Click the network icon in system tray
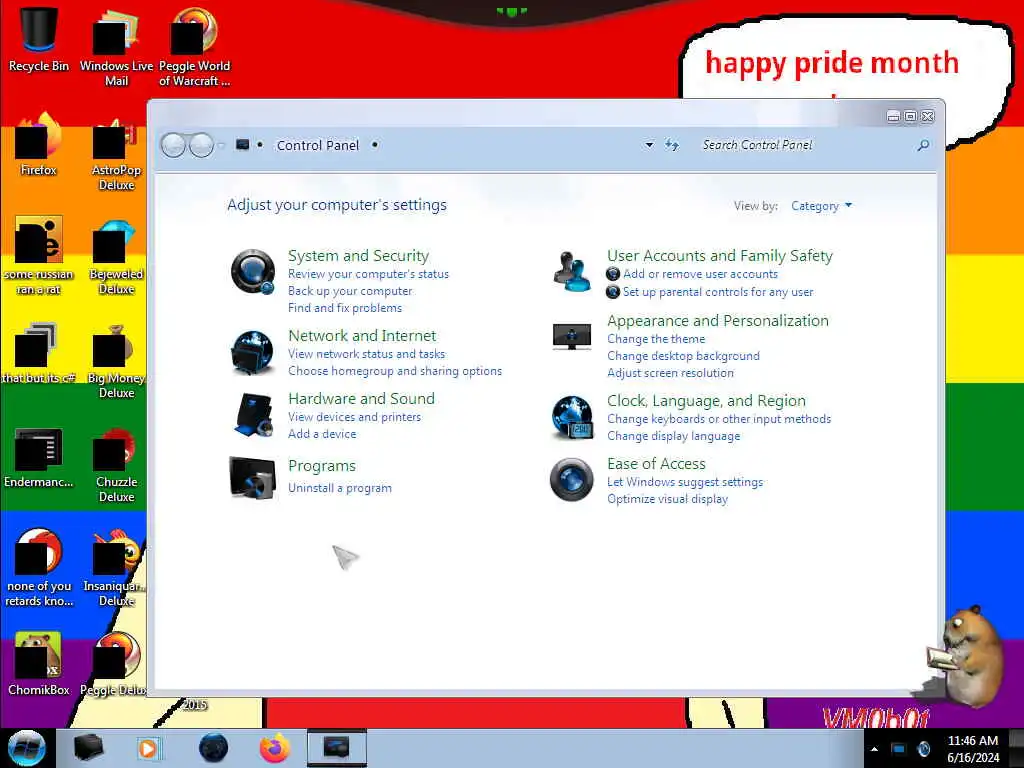Image resolution: width=1024 pixels, height=768 pixels. pos(899,748)
